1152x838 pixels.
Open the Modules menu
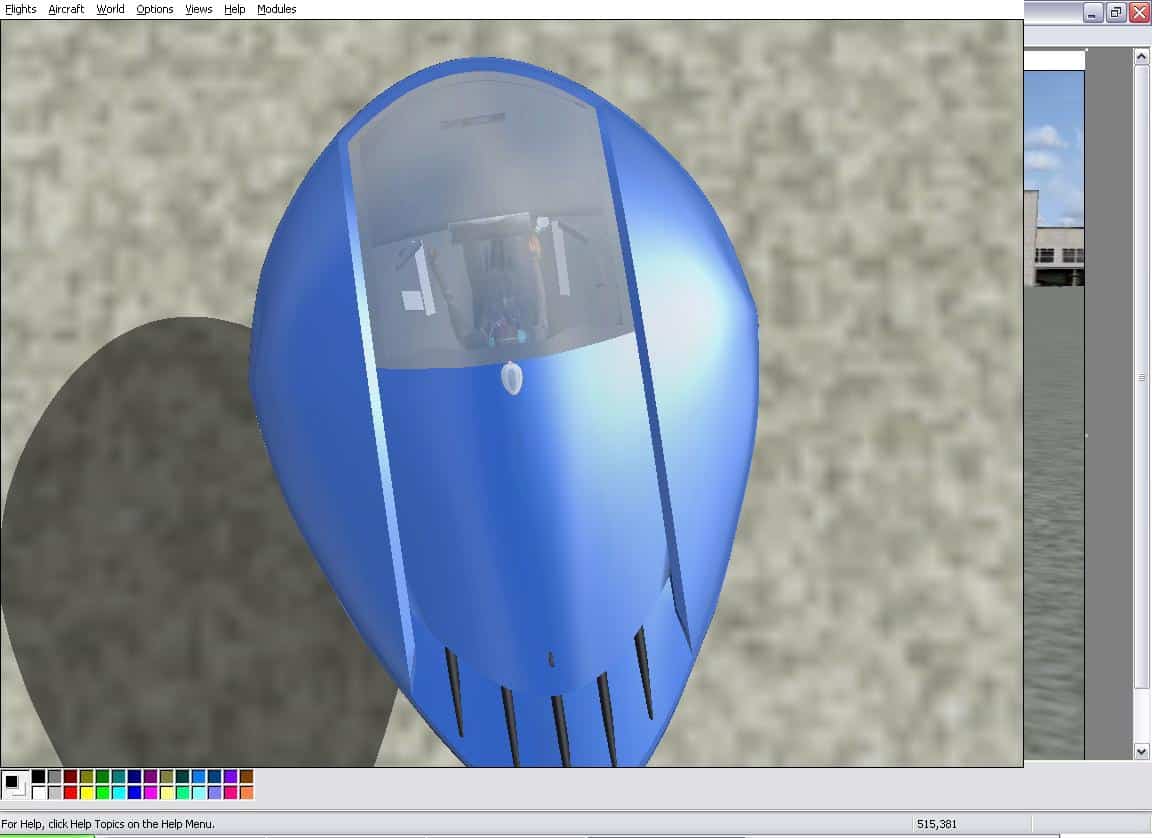[x=276, y=9]
